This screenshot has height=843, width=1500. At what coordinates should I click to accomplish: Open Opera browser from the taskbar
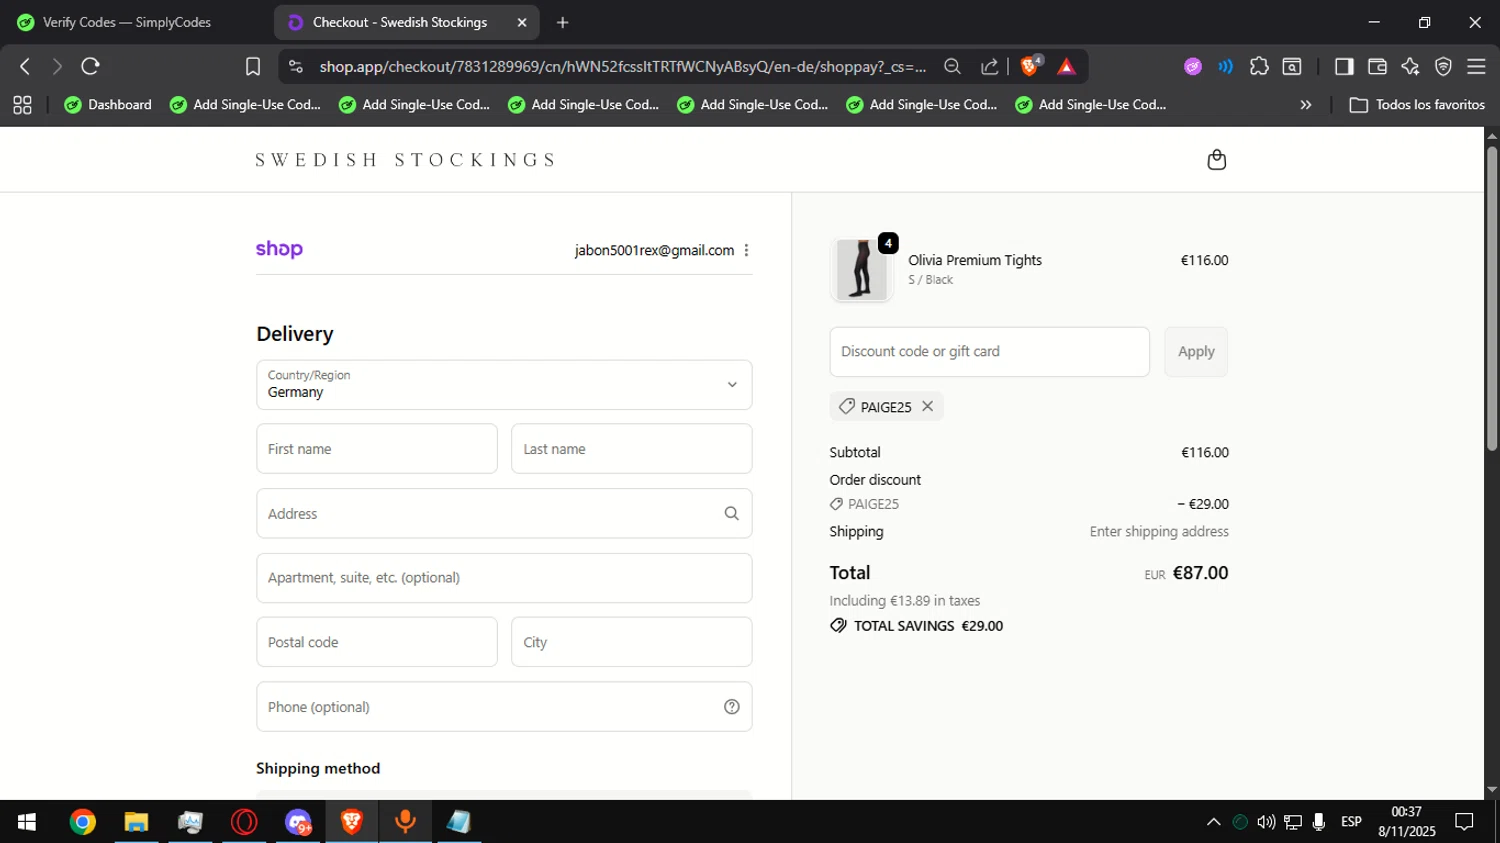(244, 822)
